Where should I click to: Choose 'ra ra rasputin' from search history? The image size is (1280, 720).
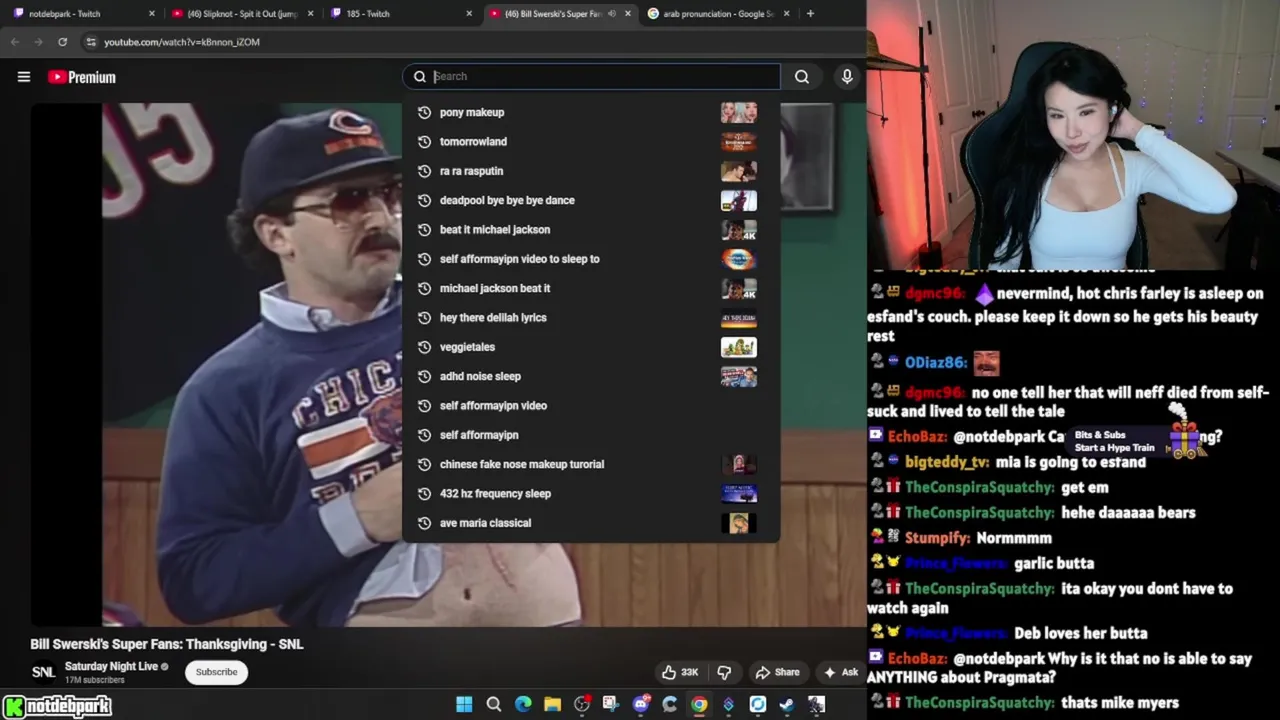[x=590, y=171]
